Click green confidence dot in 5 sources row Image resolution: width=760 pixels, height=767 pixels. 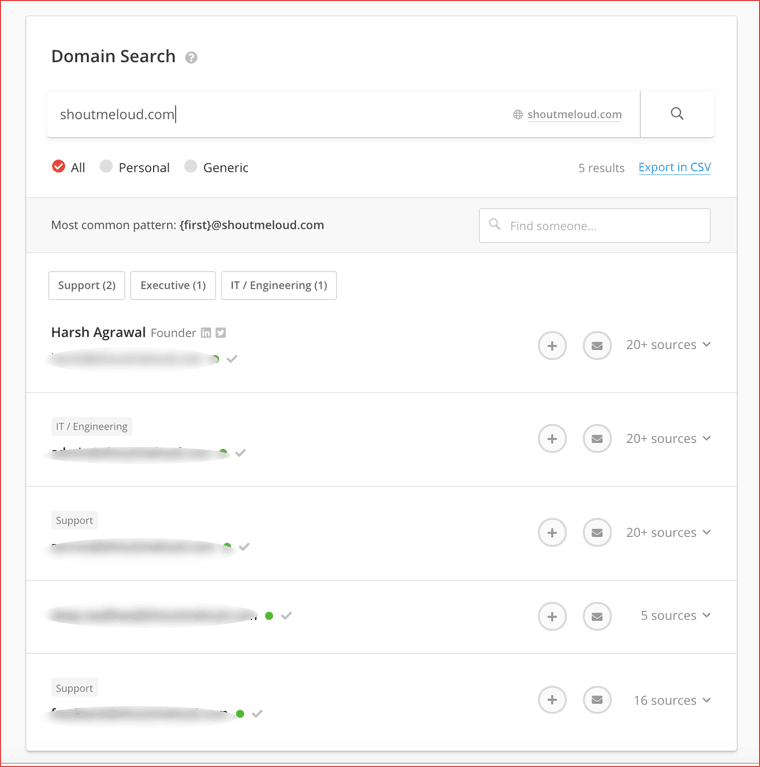click(x=269, y=616)
